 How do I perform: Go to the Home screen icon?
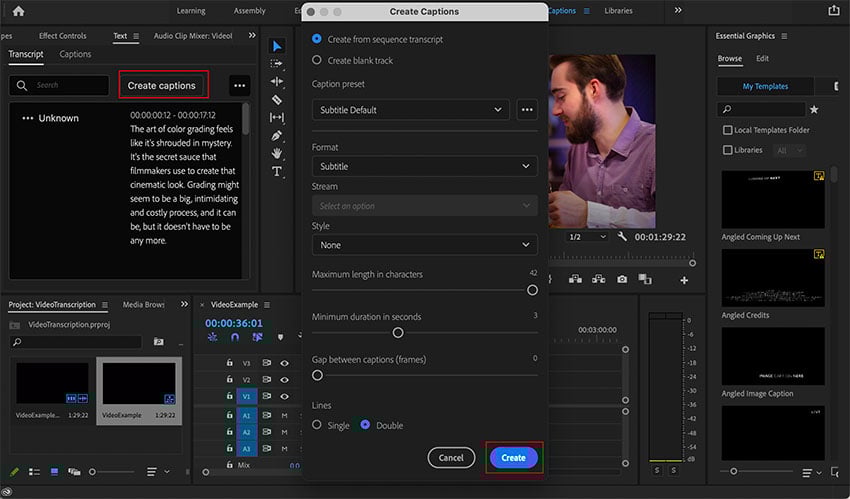[x=17, y=11]
